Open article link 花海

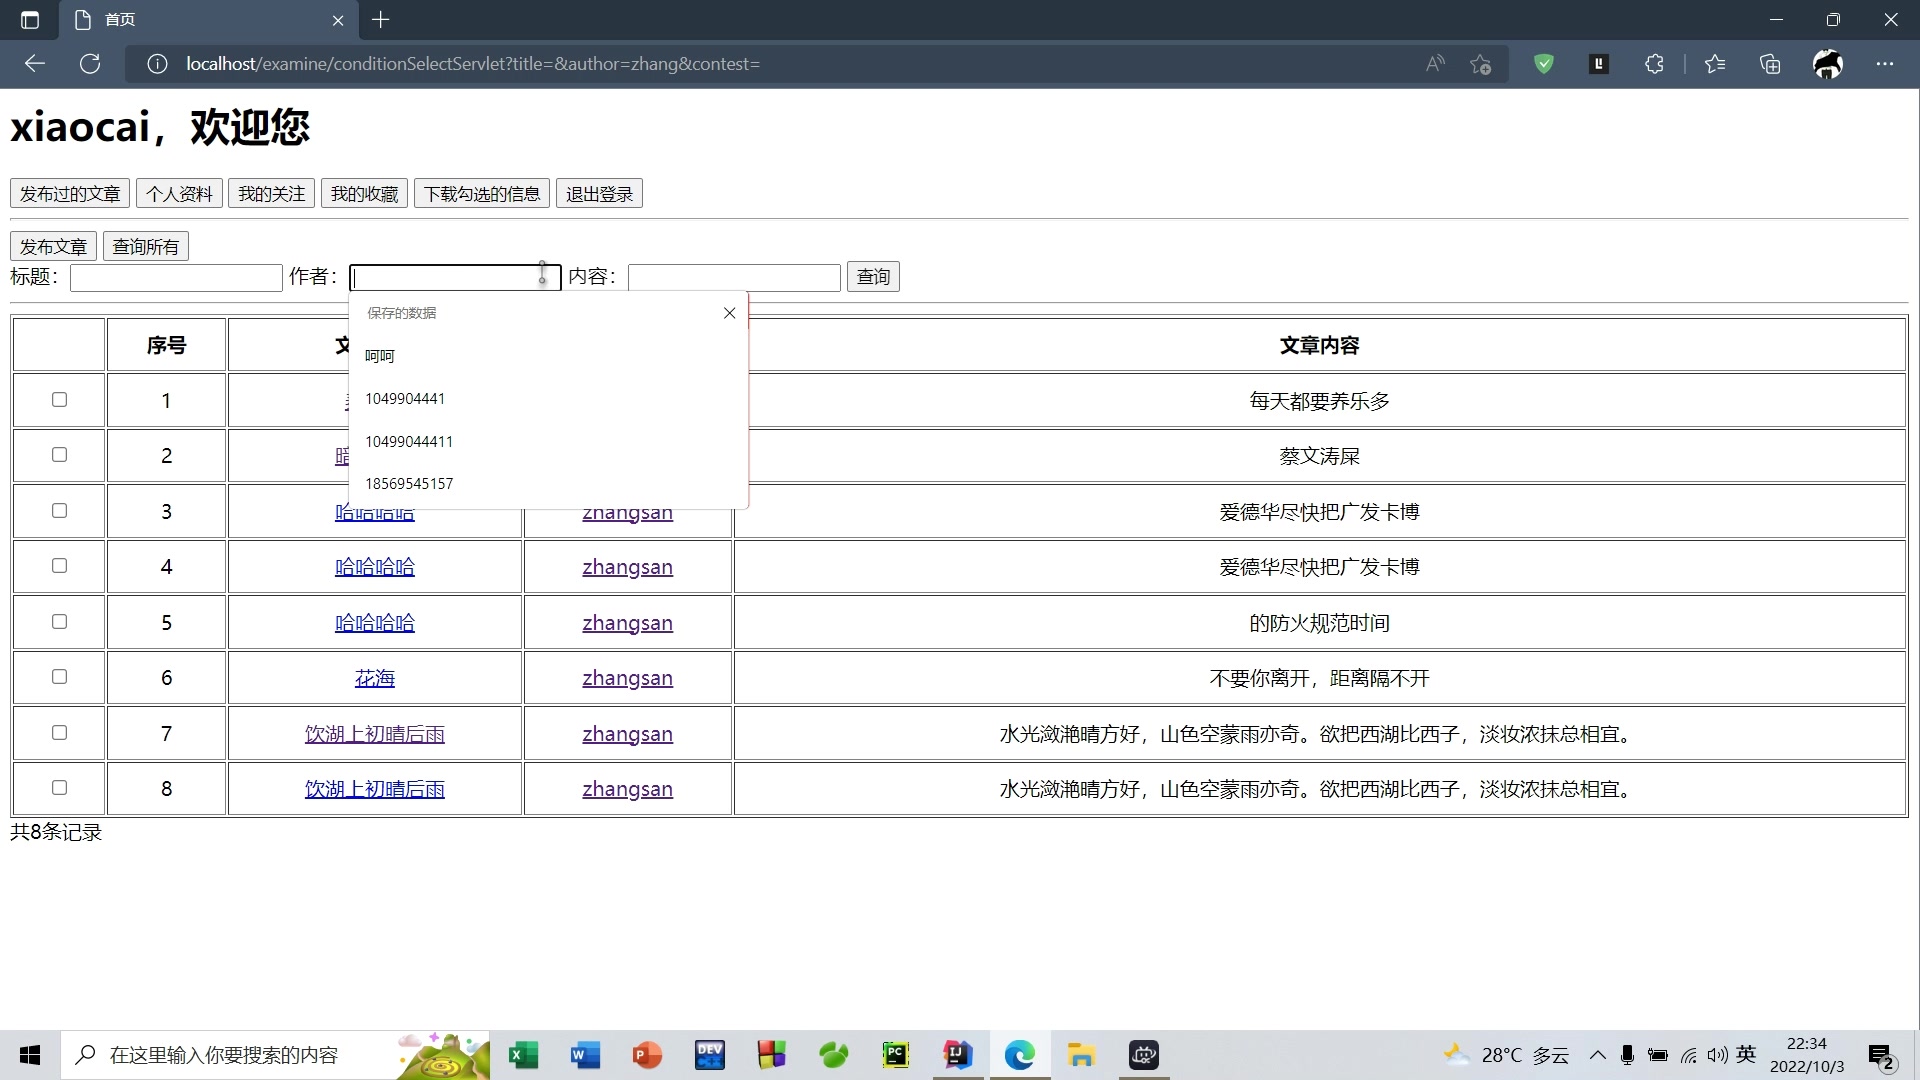[375, 678]
